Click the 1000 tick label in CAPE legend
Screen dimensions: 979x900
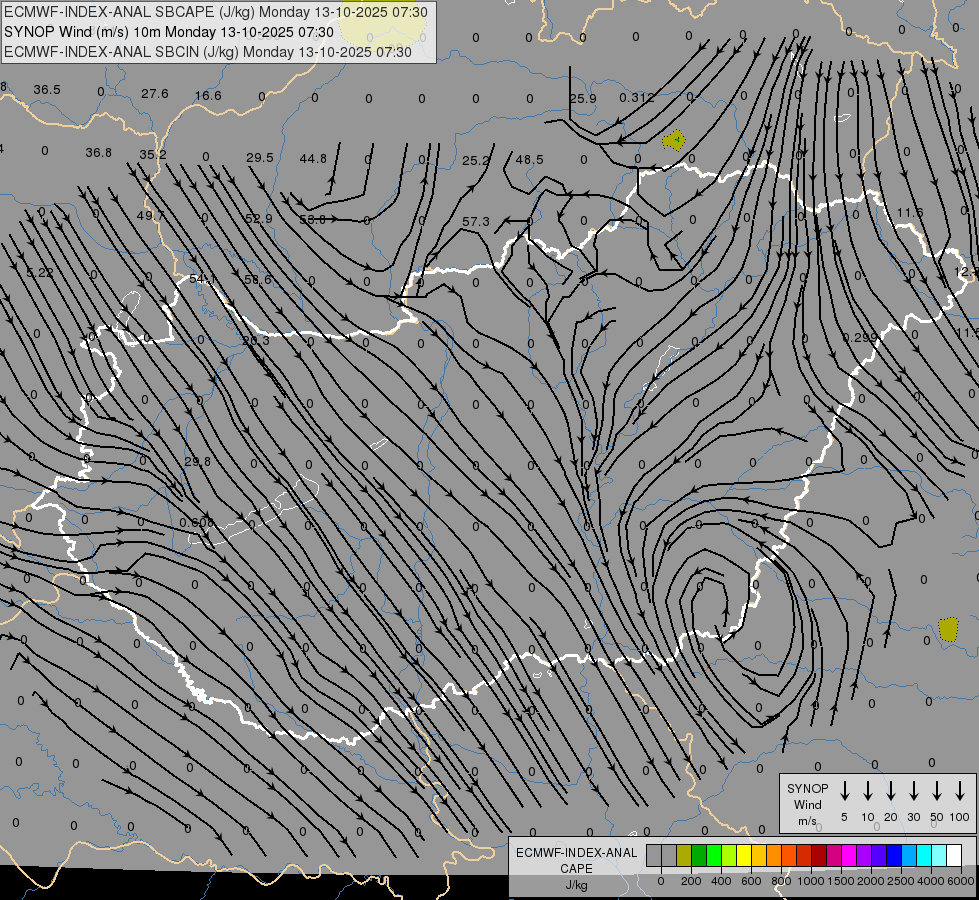coord(810,881)
